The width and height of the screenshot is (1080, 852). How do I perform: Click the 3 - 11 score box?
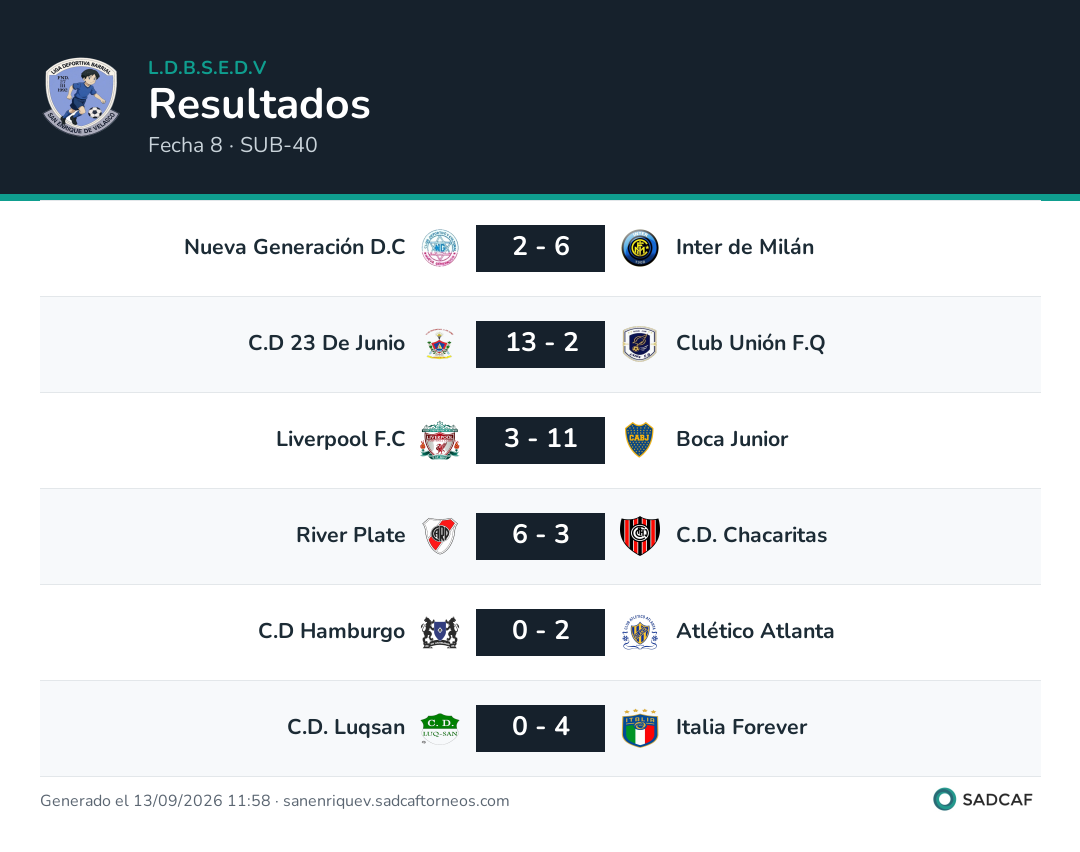(540, 440)
